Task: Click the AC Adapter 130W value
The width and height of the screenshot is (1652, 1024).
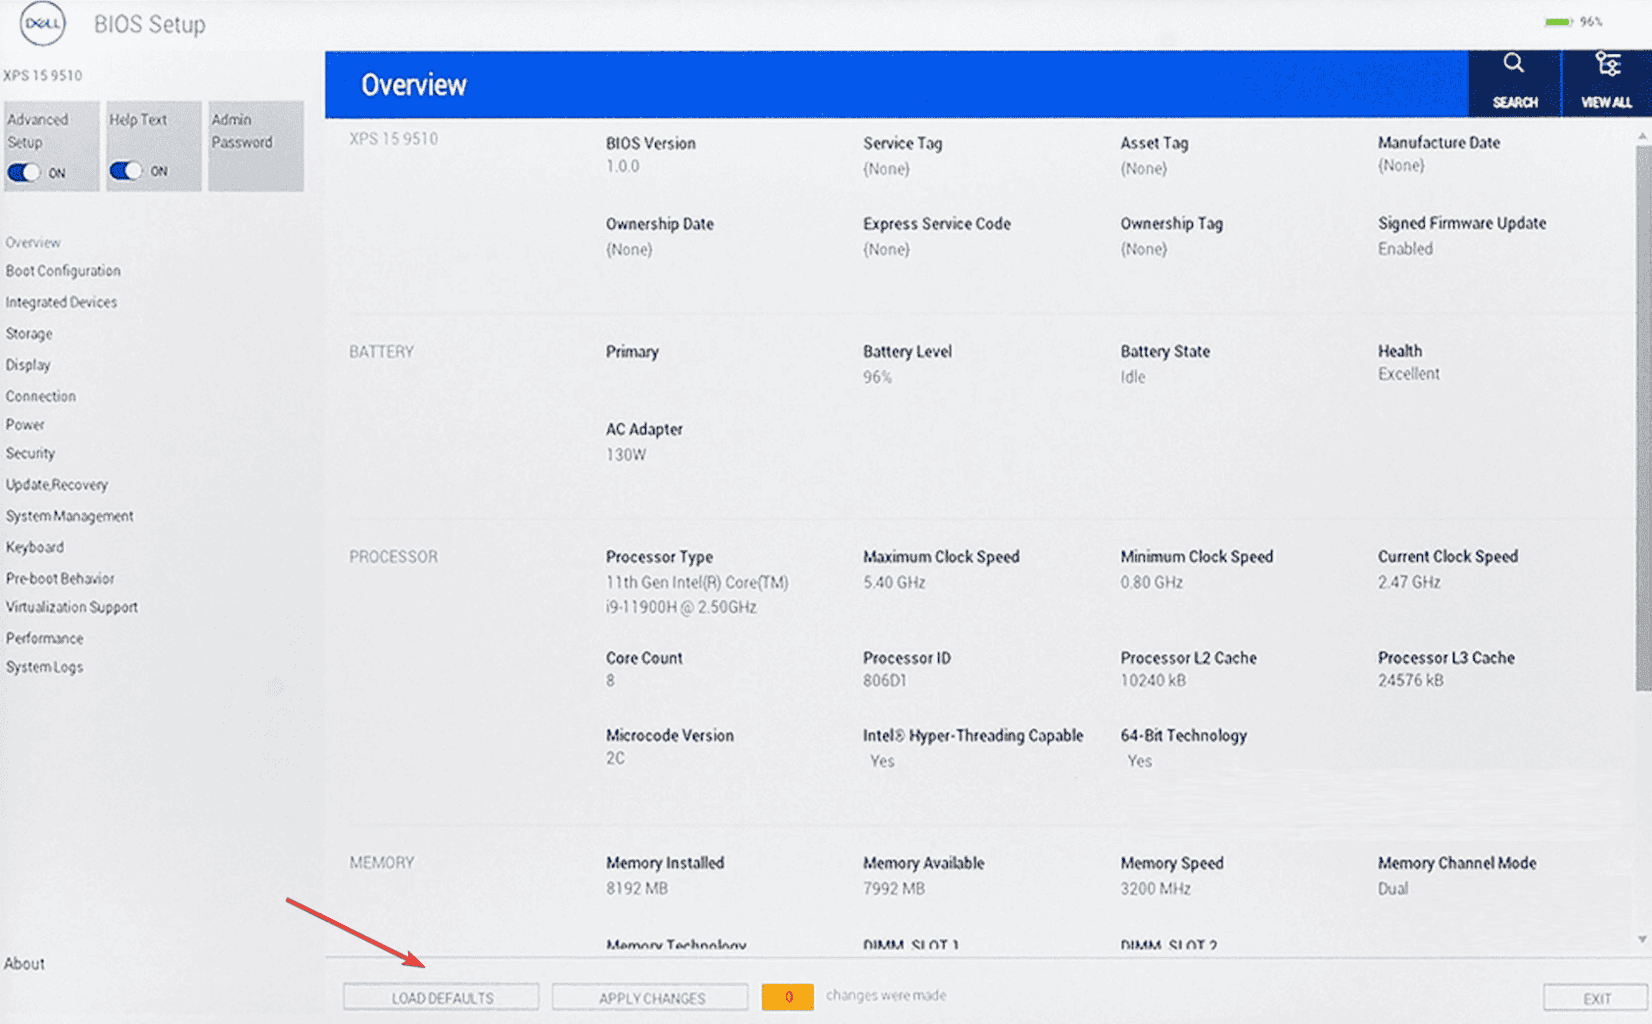Action: click(626, 455)
